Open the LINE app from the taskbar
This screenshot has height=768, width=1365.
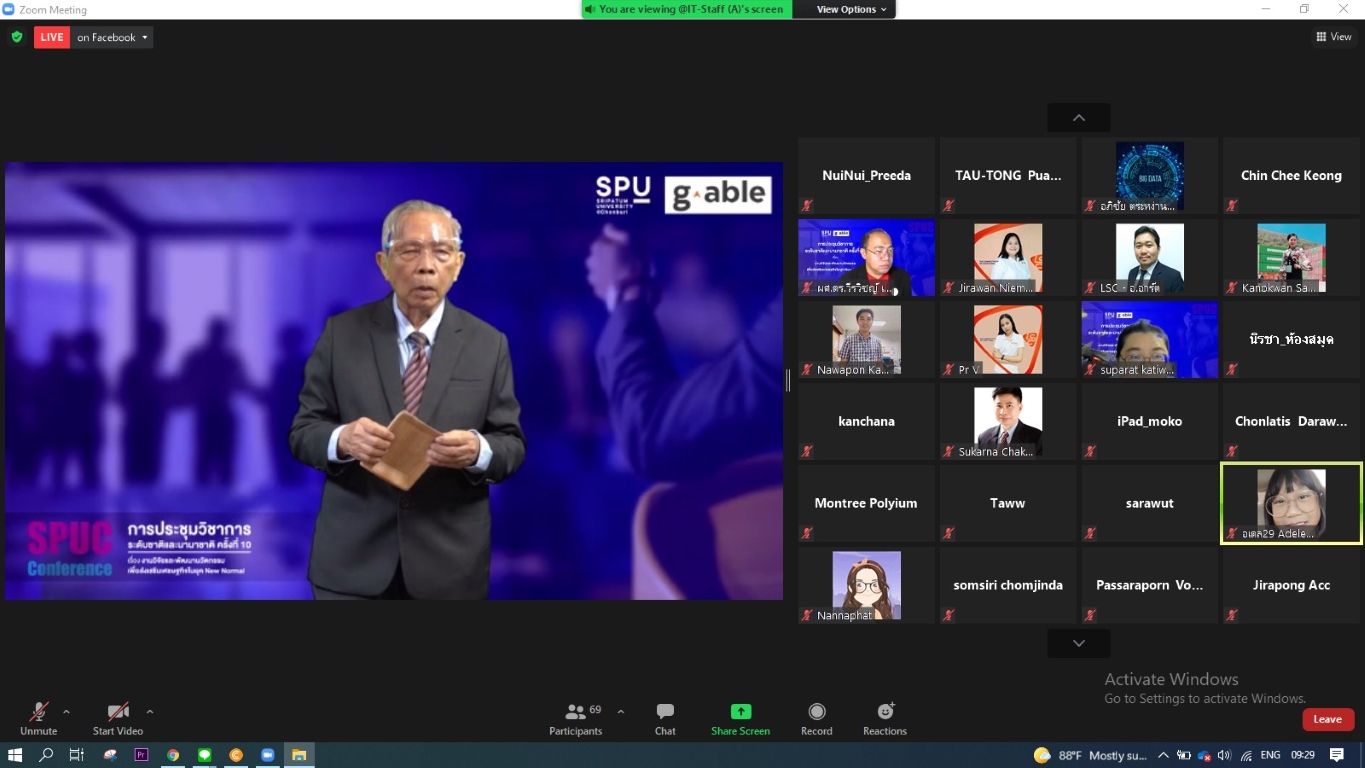[204, 755]
